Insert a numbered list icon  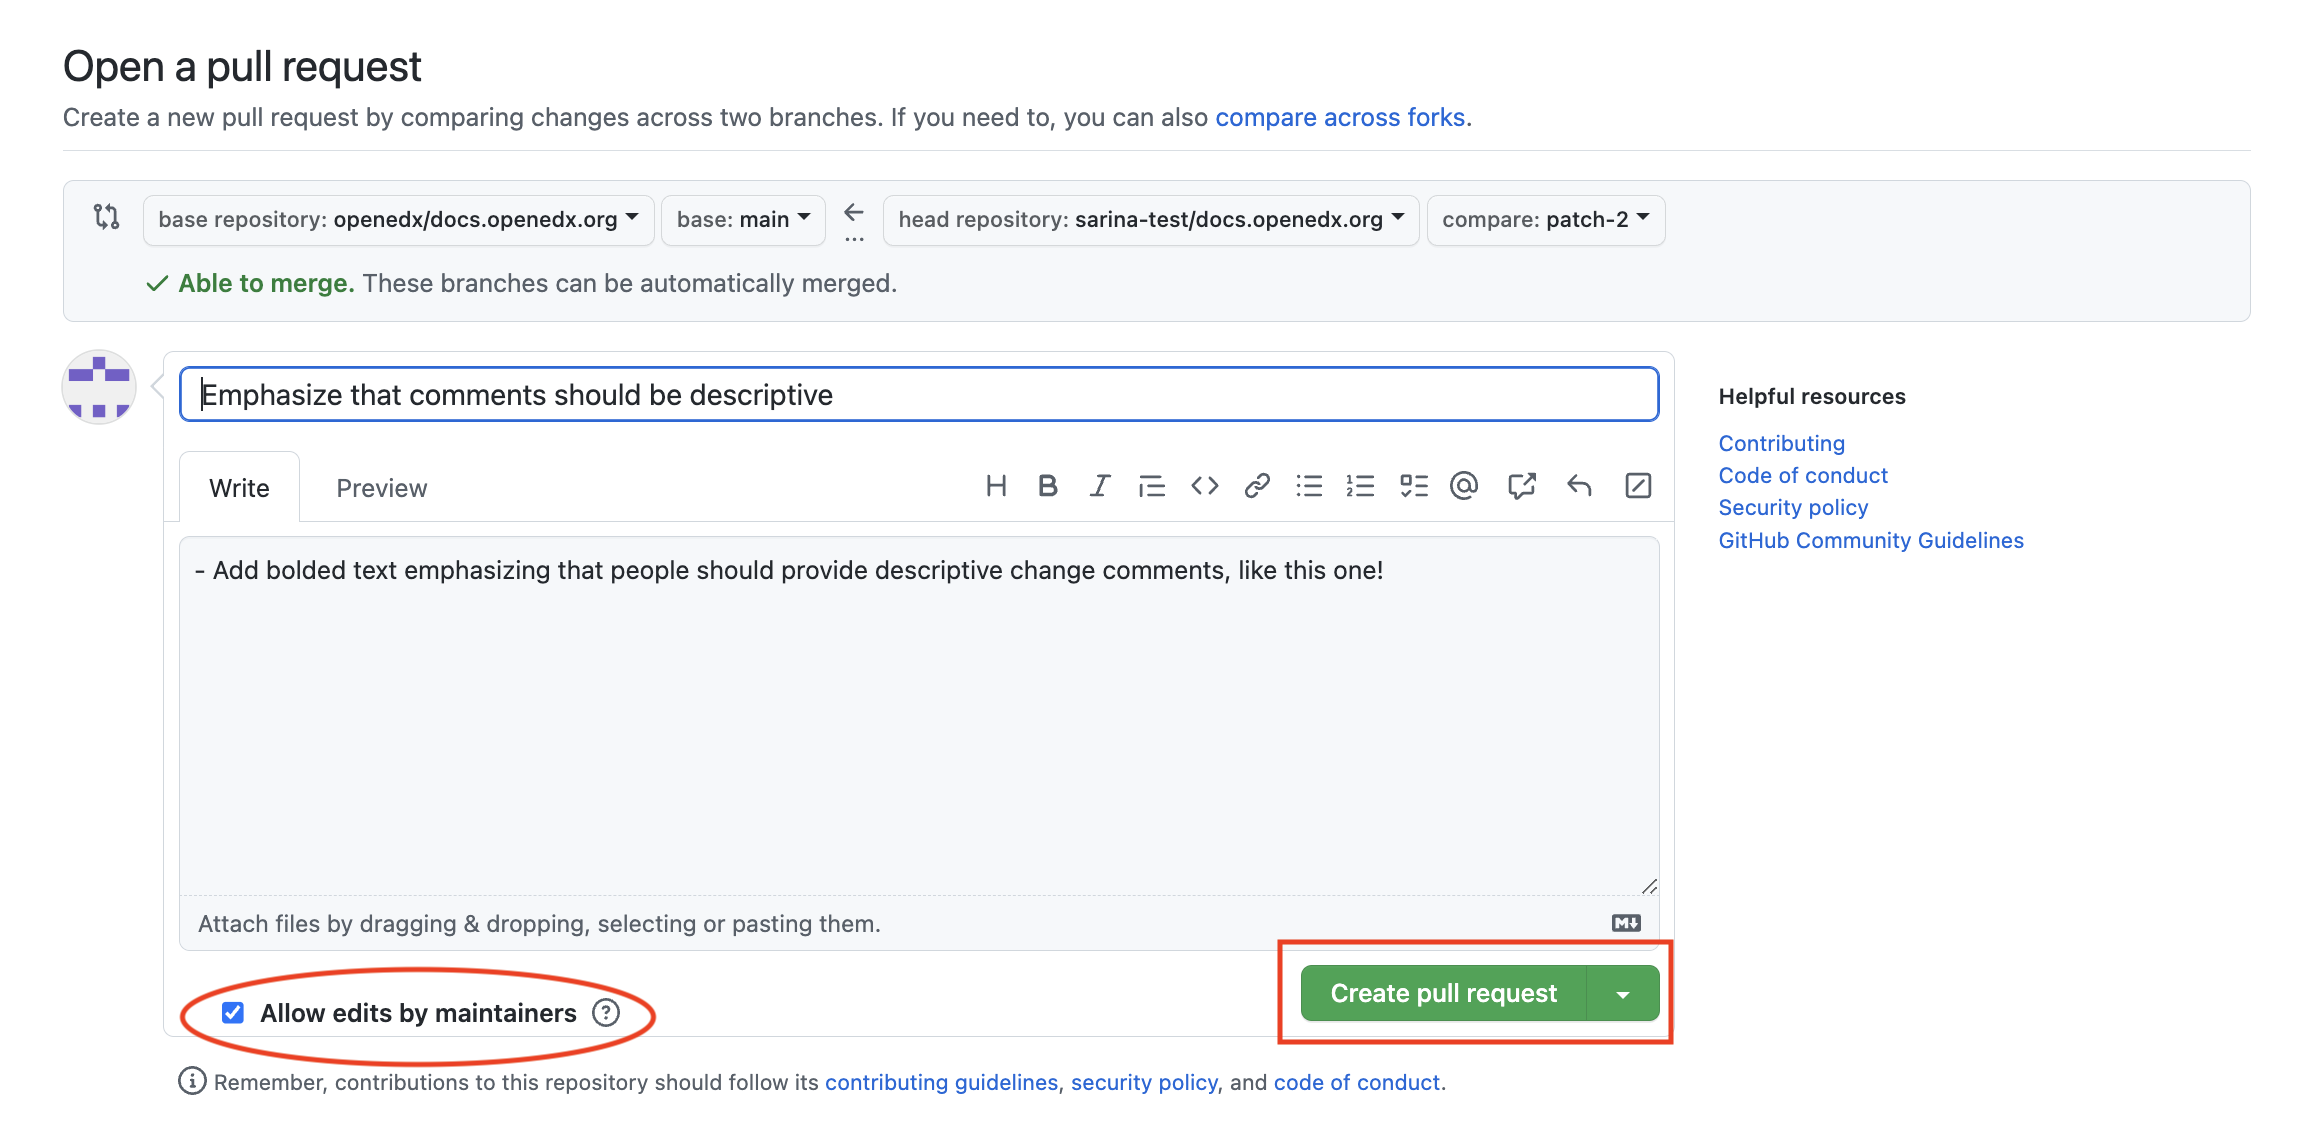pos(1360,486)
